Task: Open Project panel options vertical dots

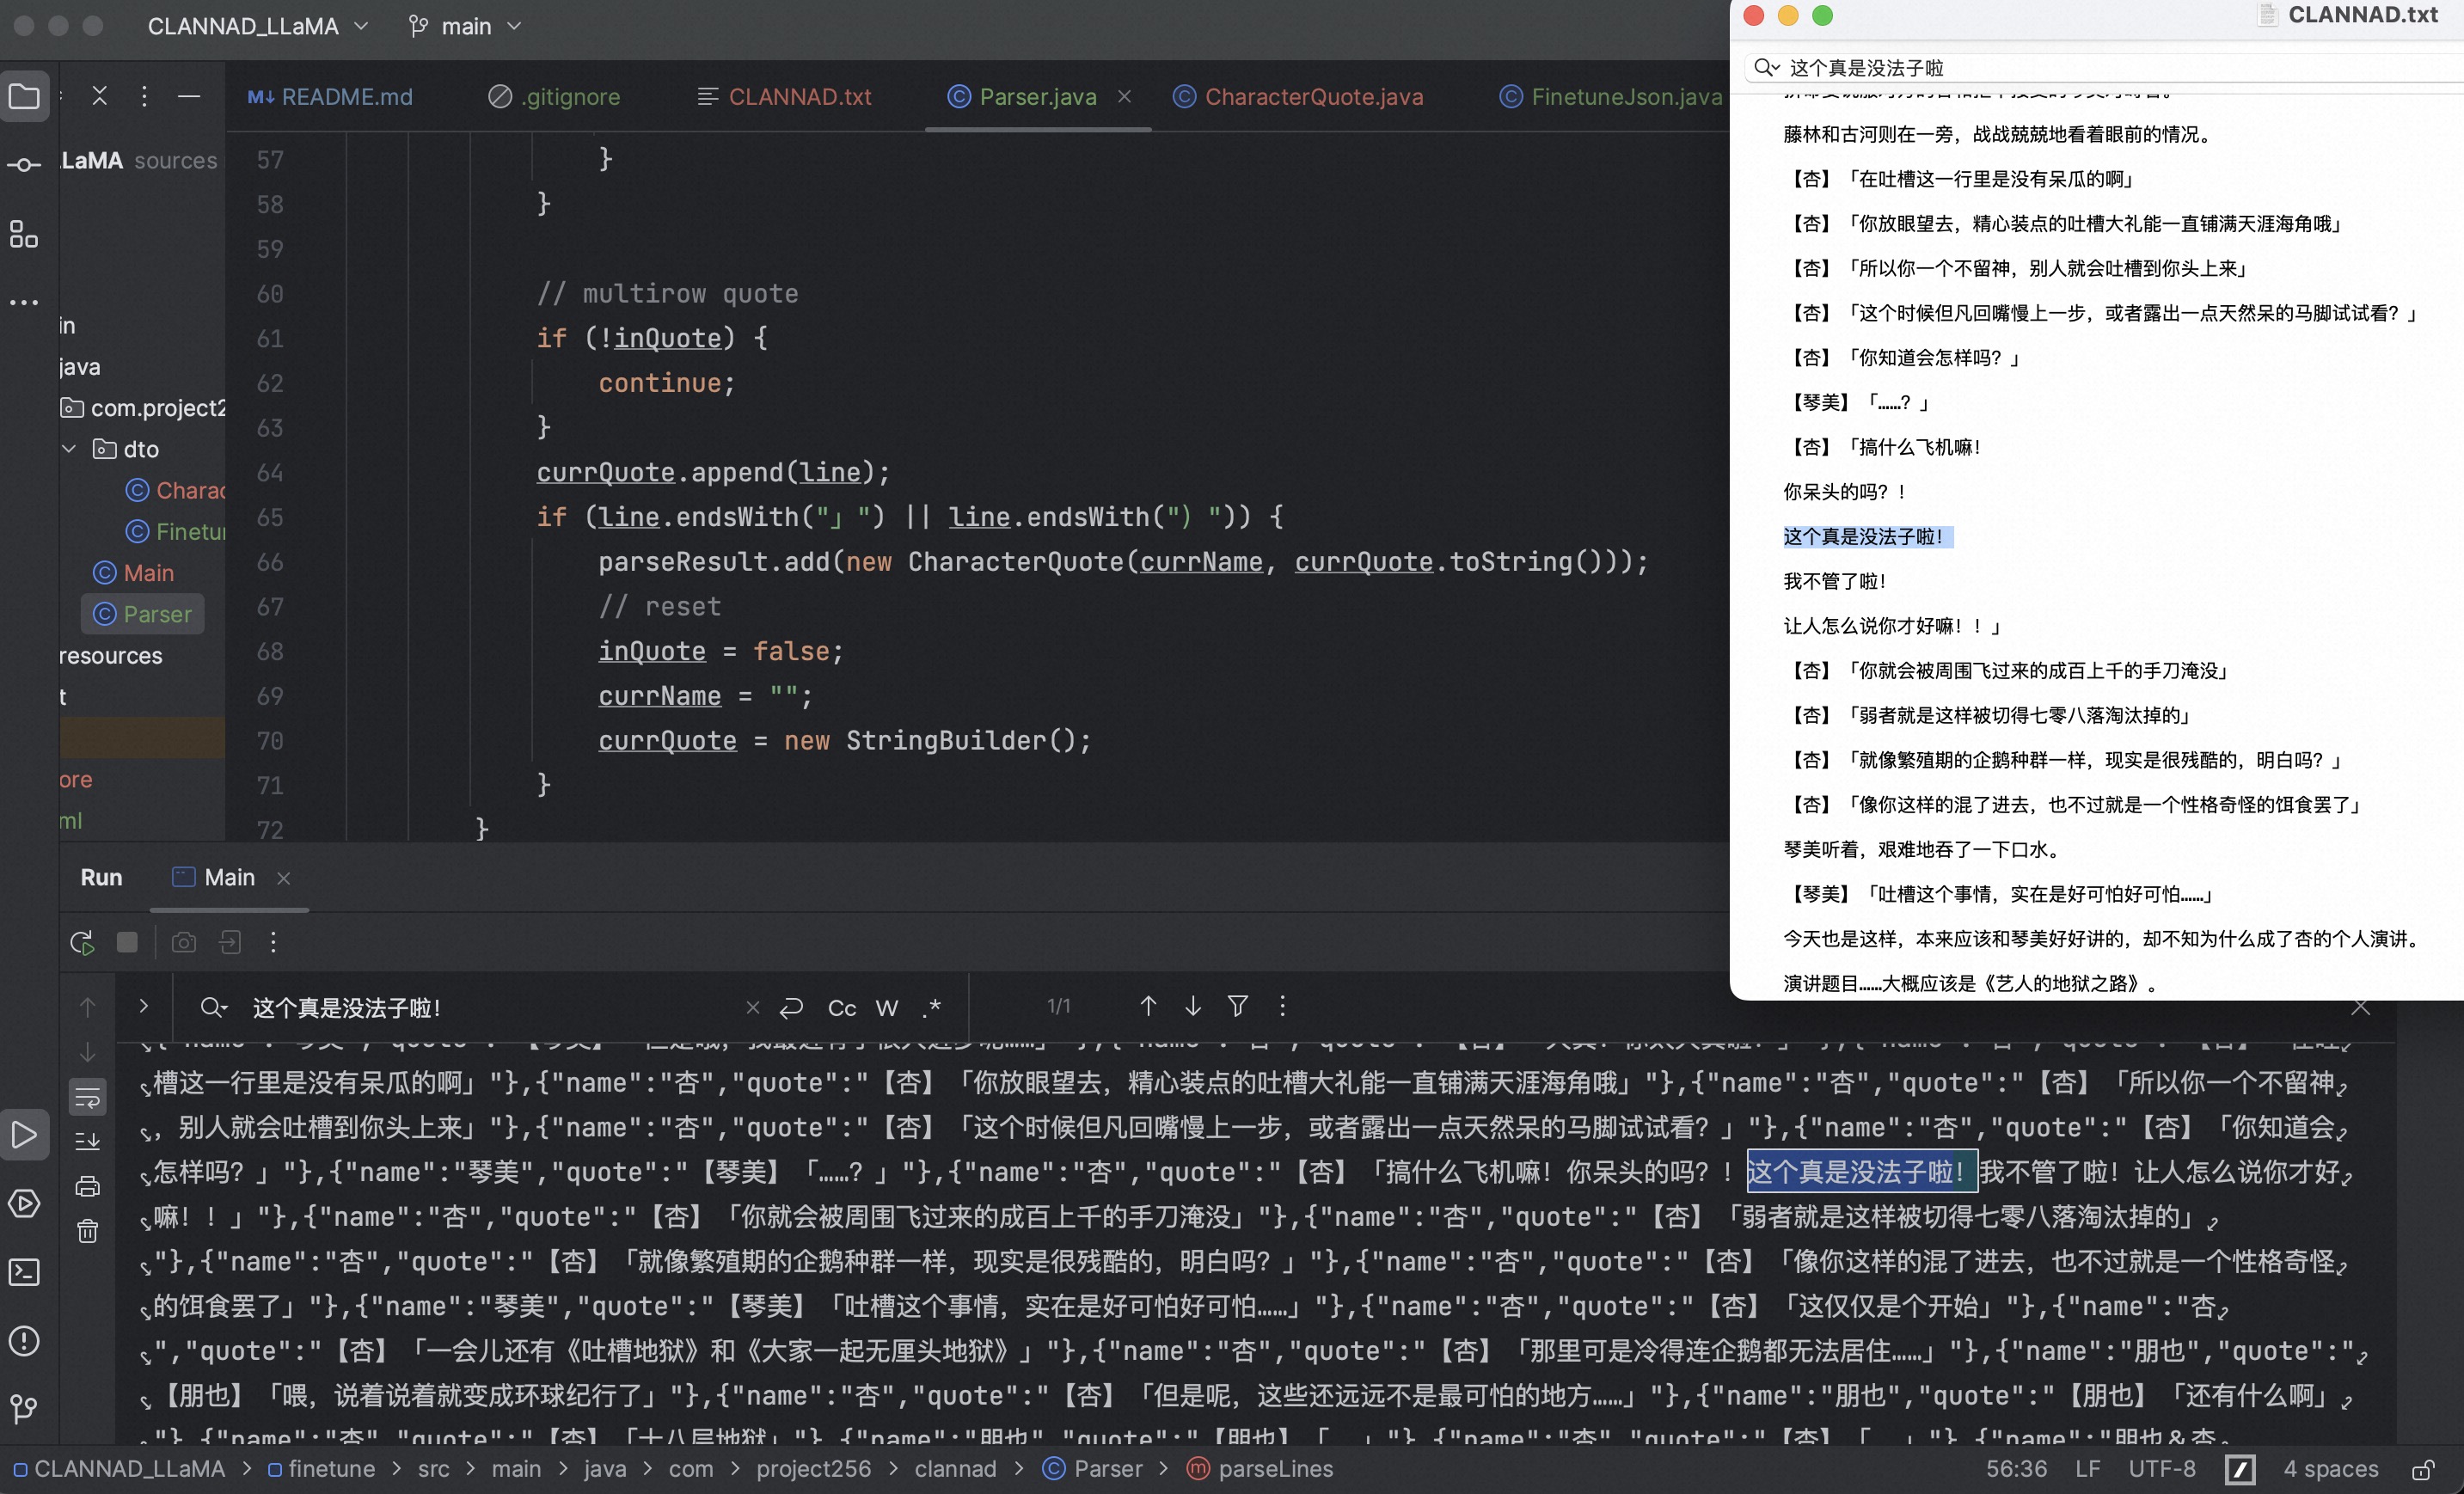Action: (144, 96)
